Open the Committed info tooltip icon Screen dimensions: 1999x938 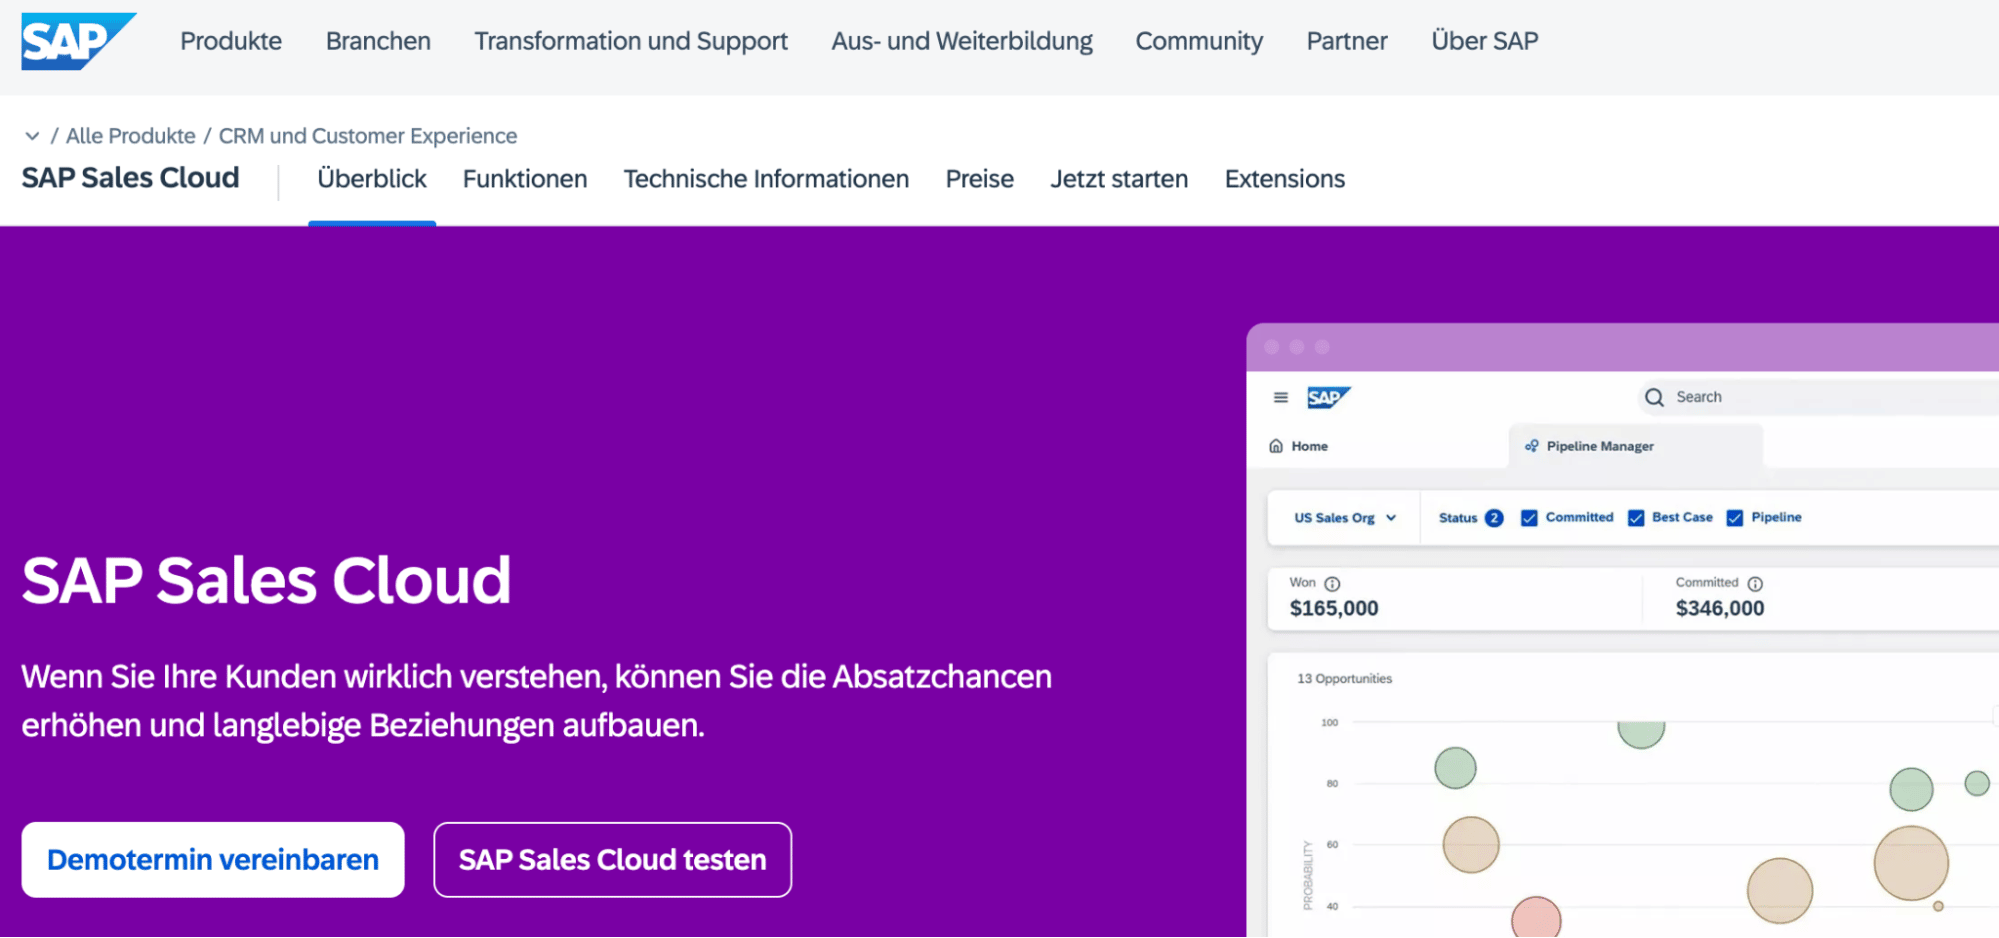tap(1755, 582)
